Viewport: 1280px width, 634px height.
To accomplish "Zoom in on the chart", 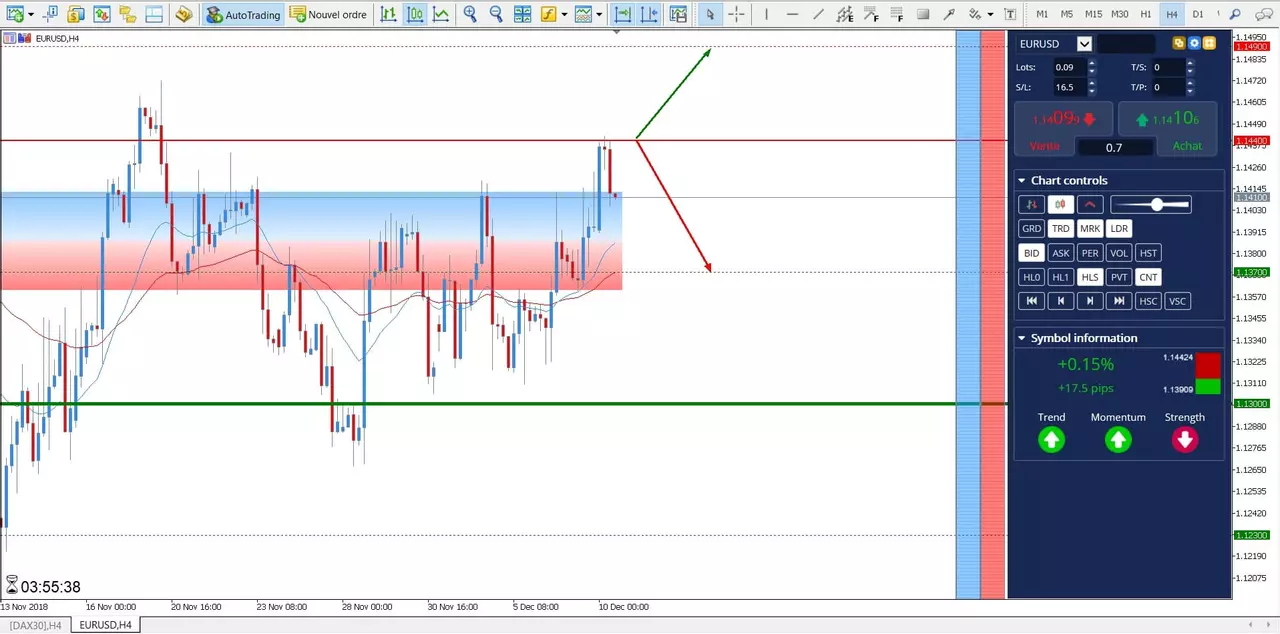I will point(470,14).
